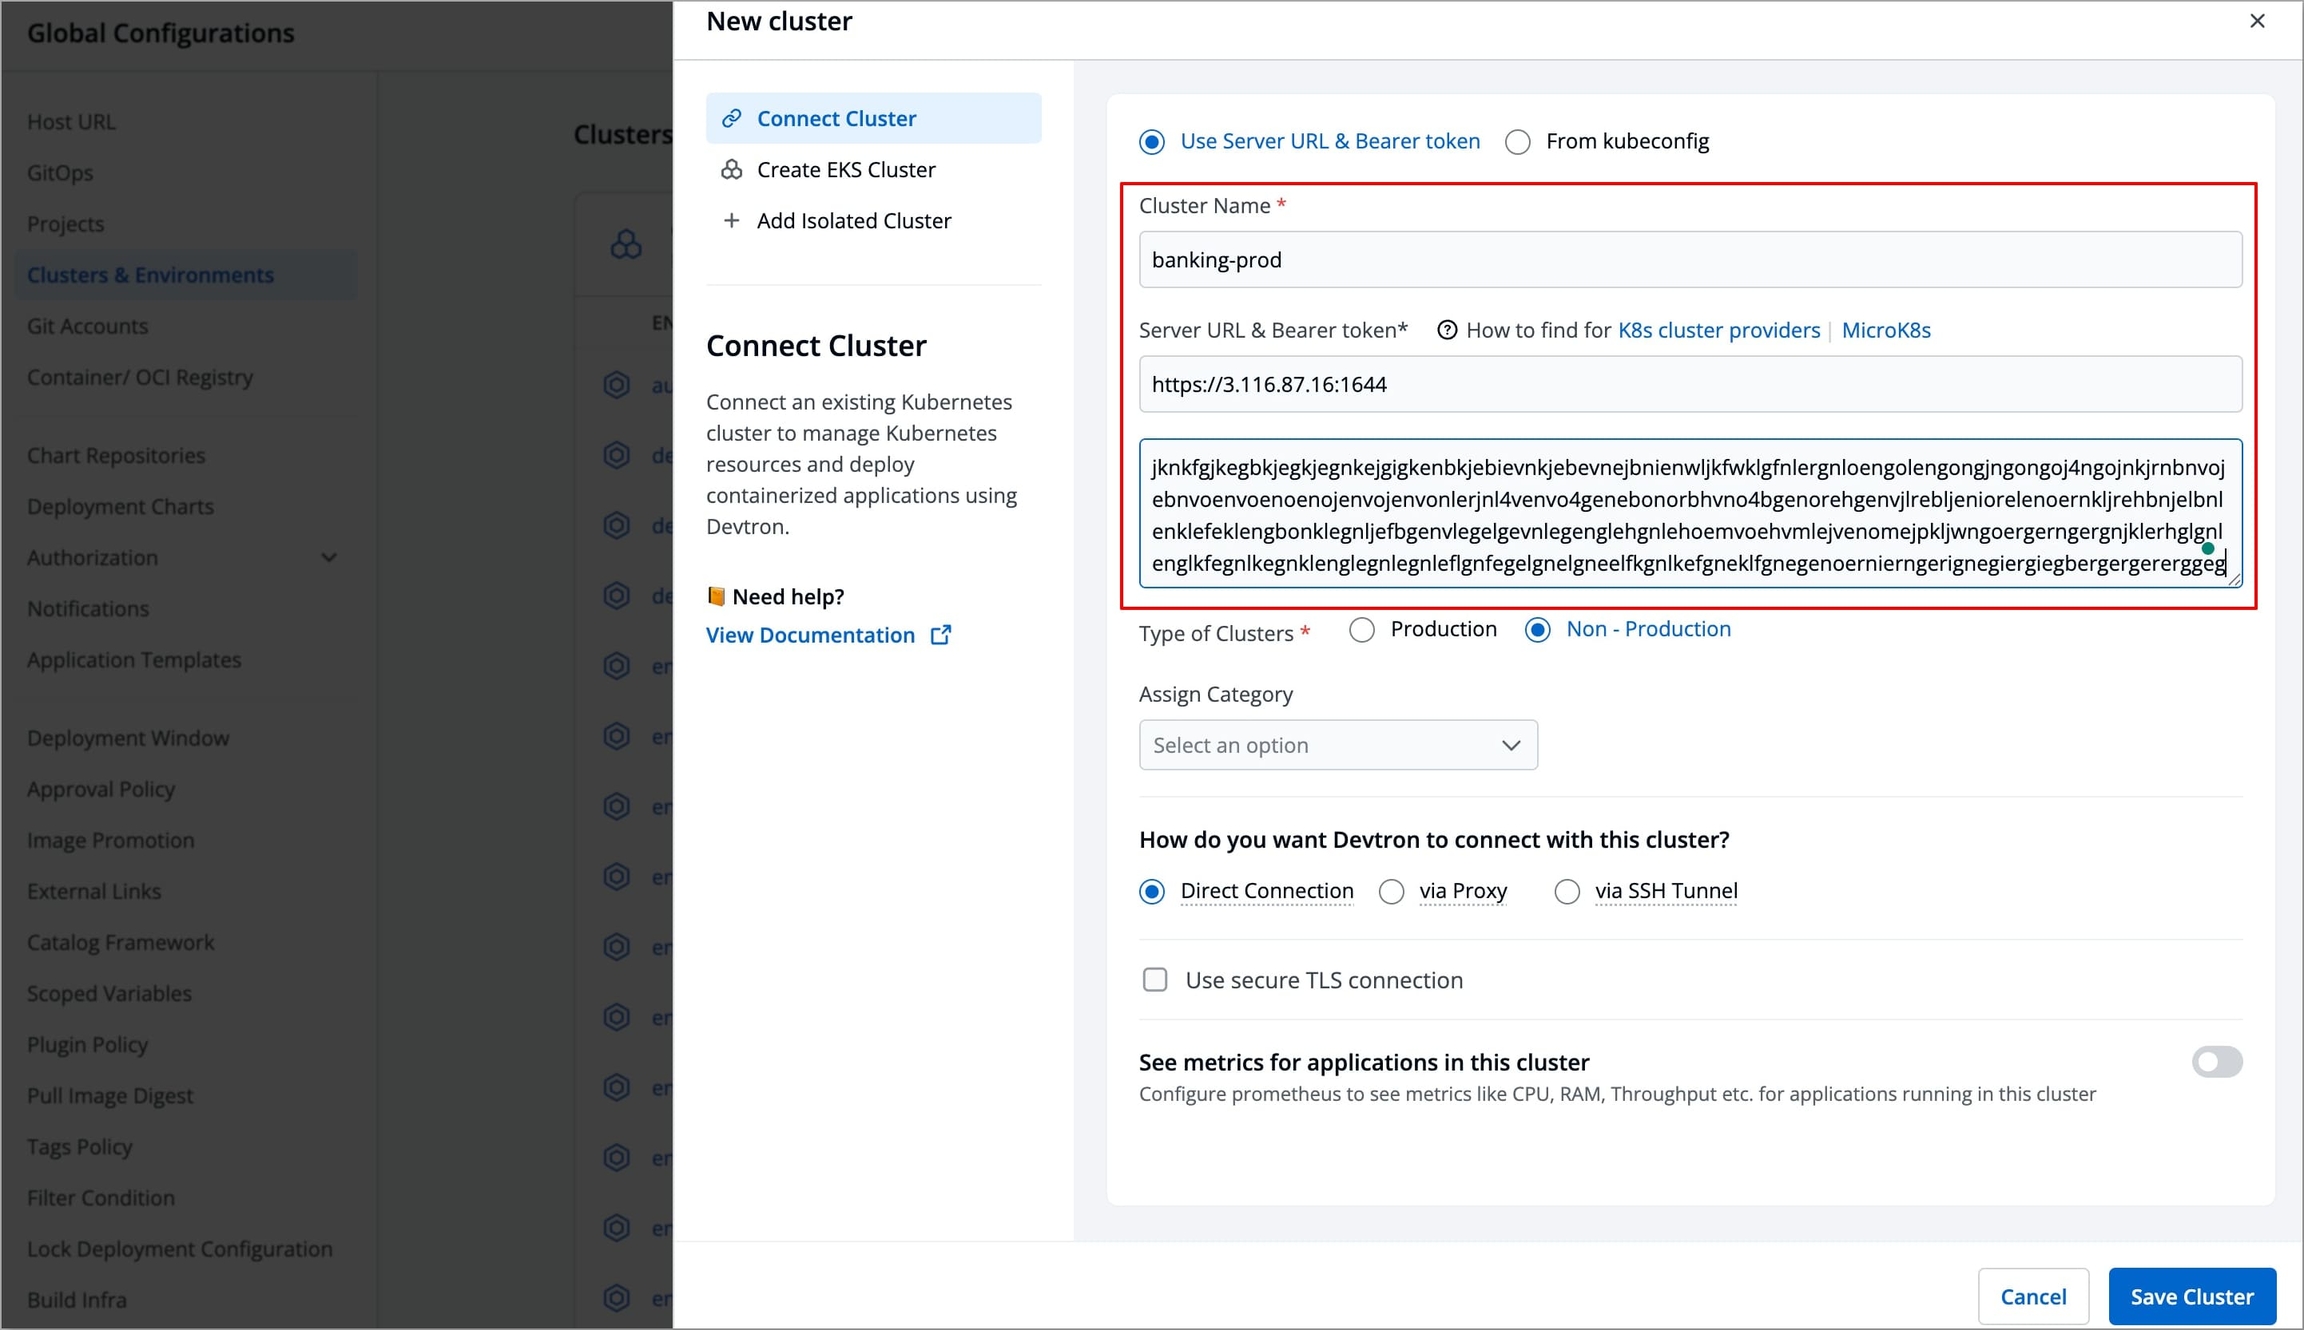Edit the Cluster Name field

[x=1690, y=260]
